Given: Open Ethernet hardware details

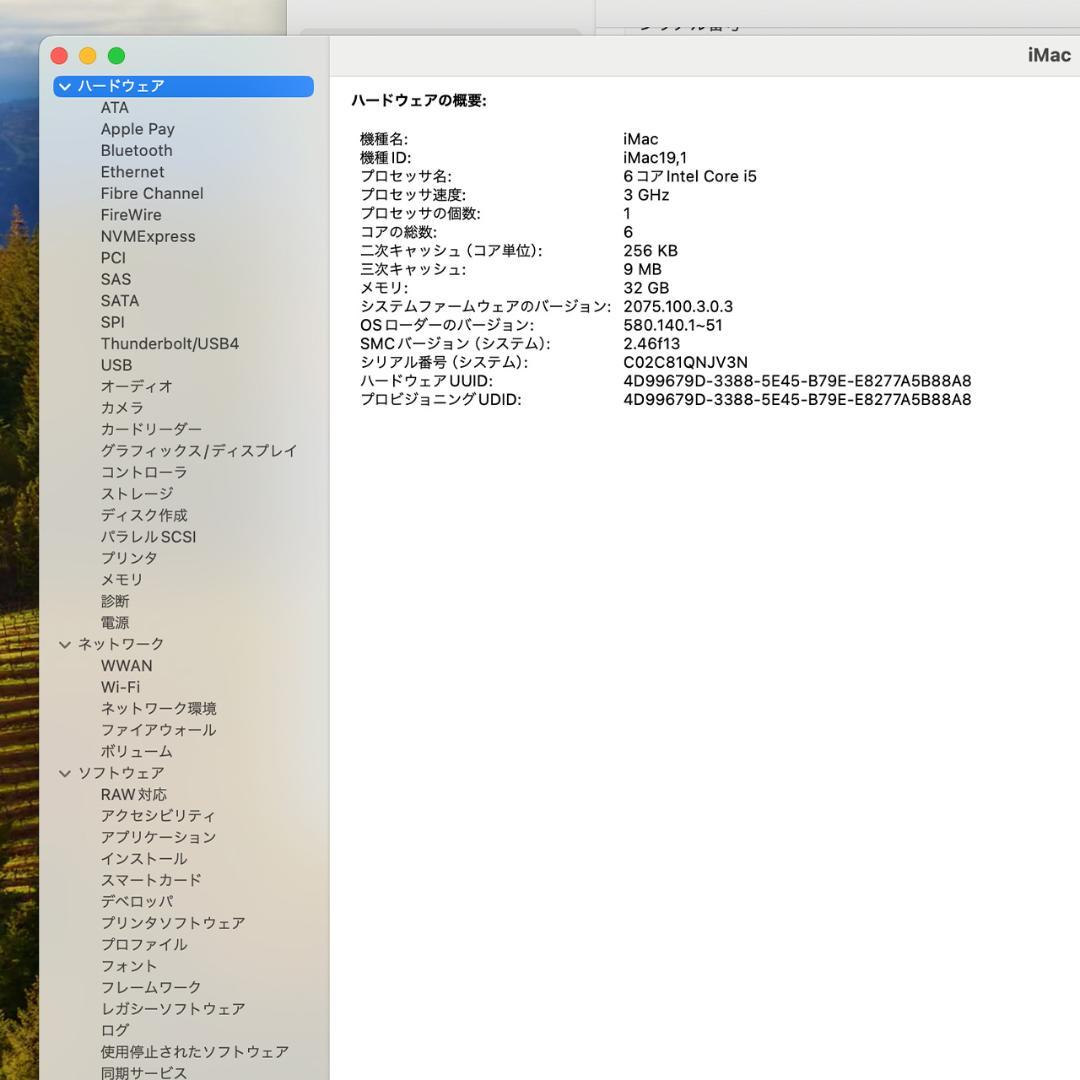Looking at the screenshot, I should [x=132, y=172].
